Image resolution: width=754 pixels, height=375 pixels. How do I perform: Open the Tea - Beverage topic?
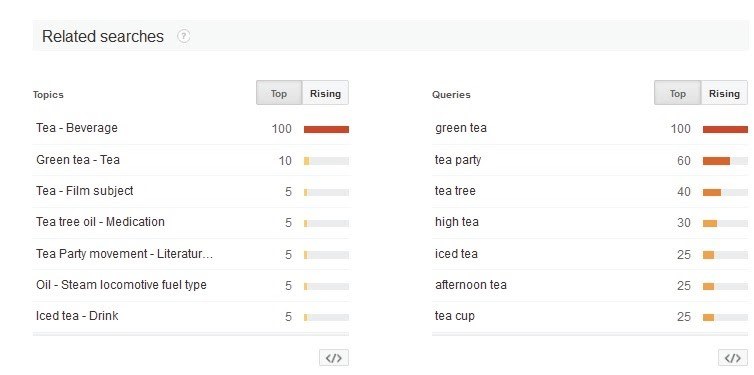[77, 128]
